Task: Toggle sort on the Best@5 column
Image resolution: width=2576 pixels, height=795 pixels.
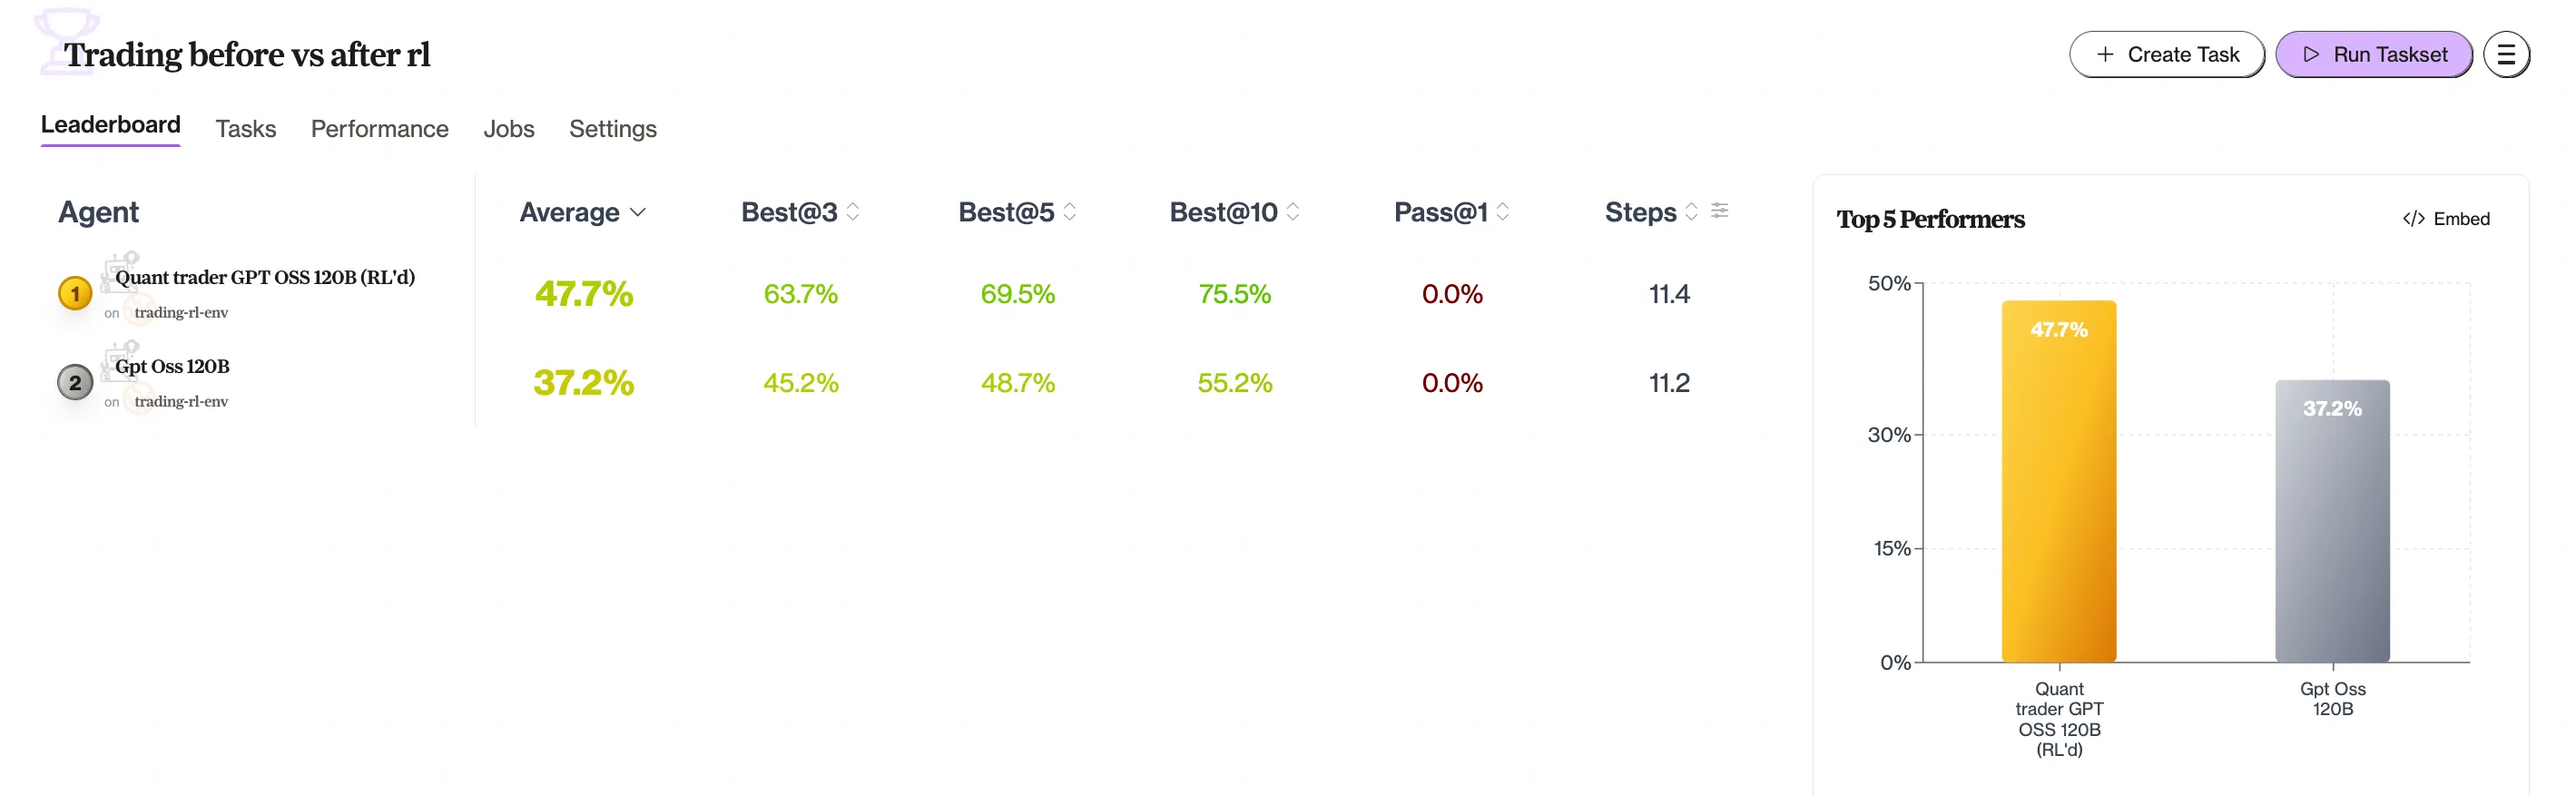Action: coord(1069,212)
